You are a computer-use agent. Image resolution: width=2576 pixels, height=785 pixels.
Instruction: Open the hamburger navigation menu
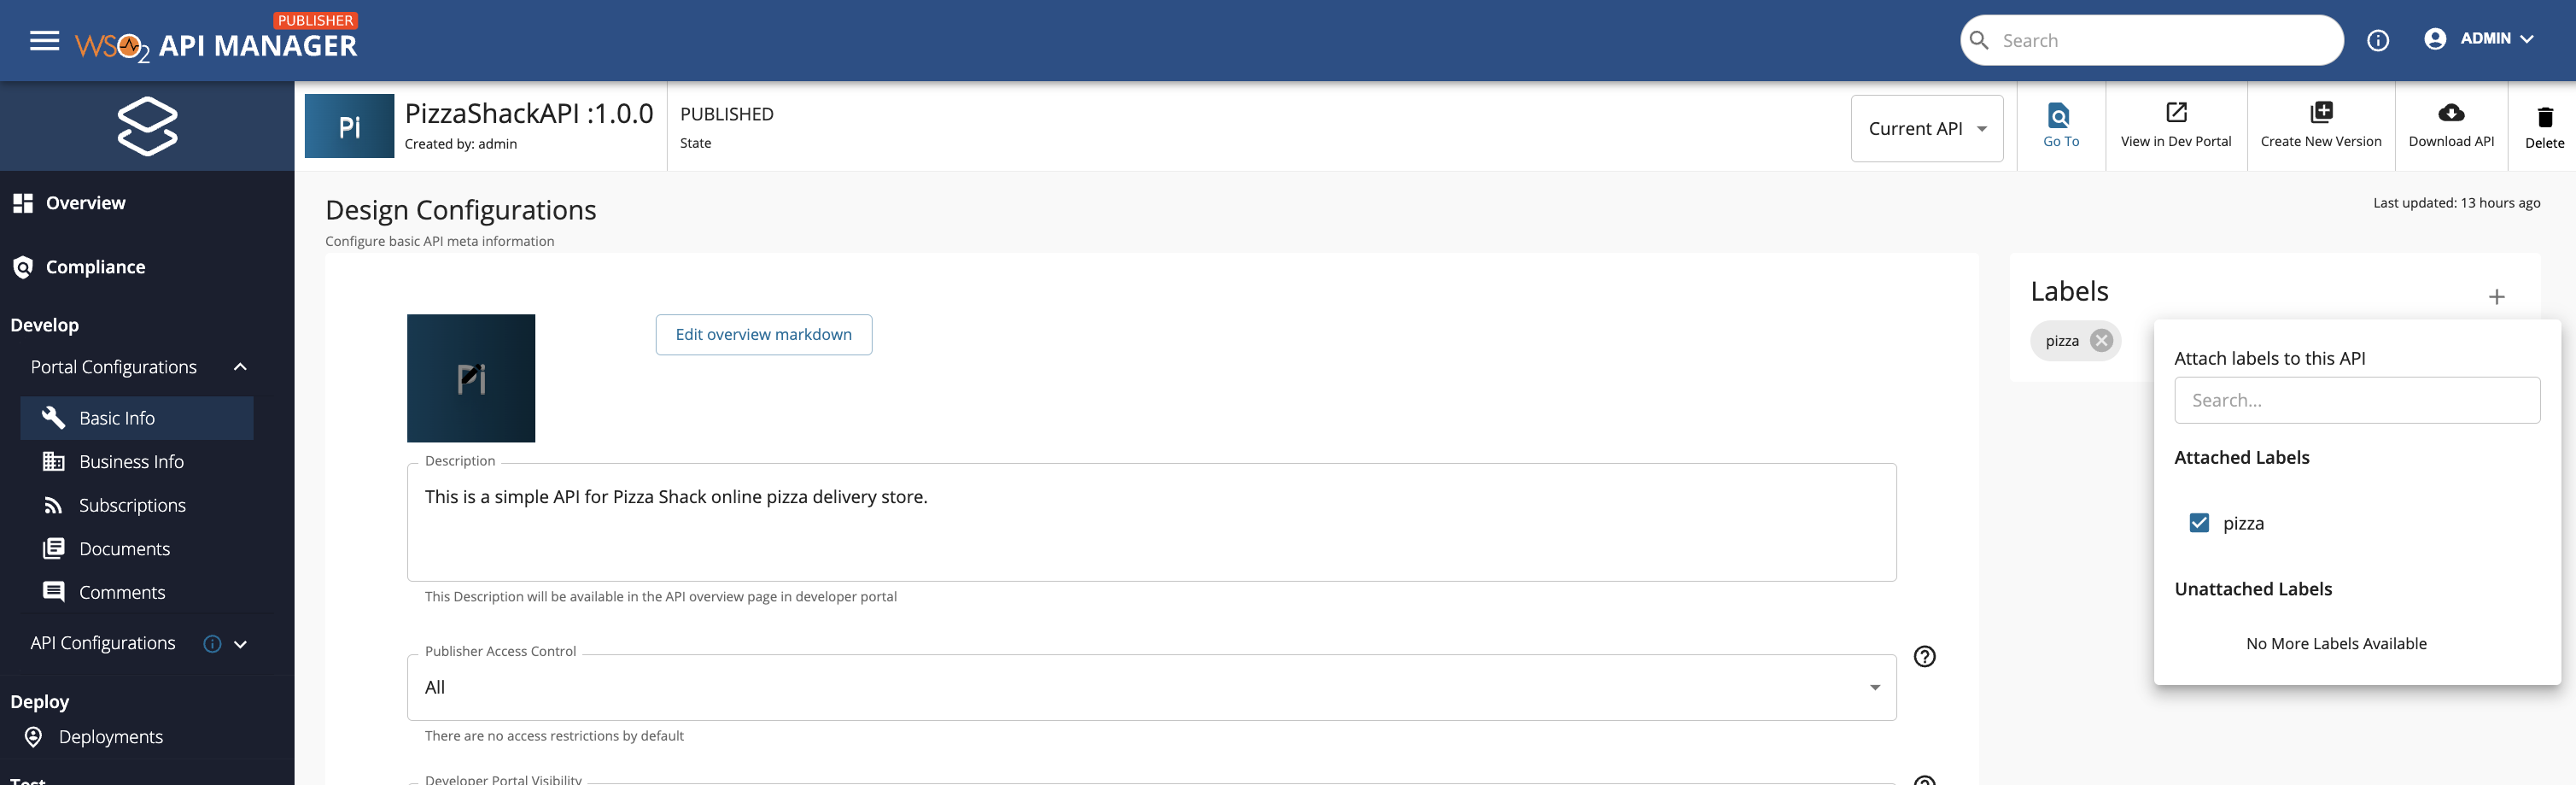pyautogui.click(x=44, y=41)
